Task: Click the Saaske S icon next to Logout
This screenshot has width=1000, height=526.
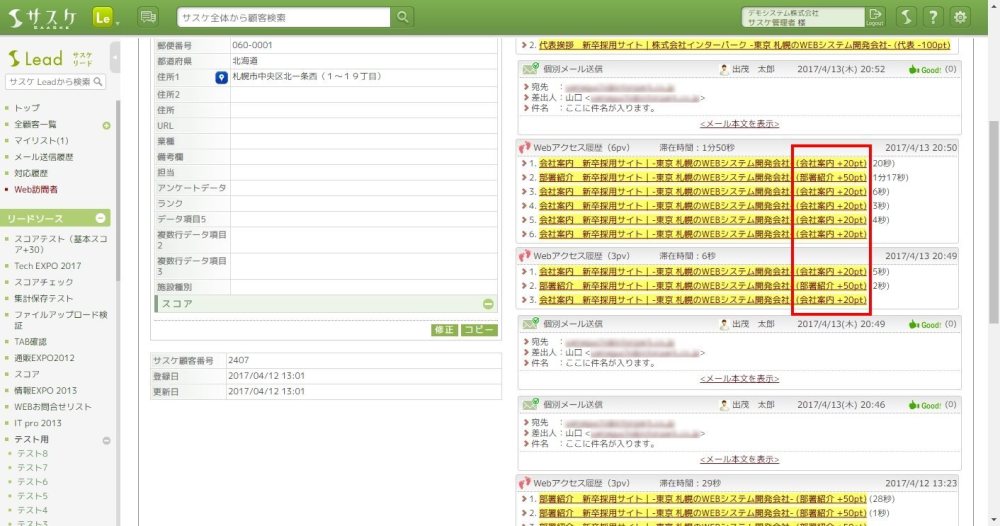Action: (x=905, y=17)
